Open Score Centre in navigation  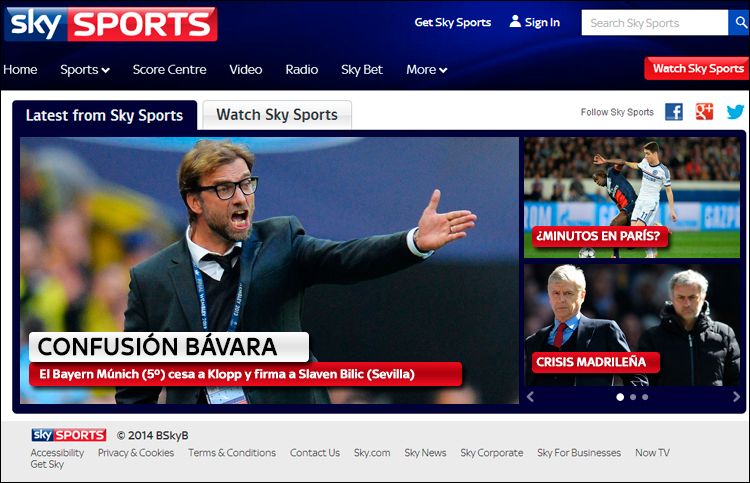pos(169,70)
